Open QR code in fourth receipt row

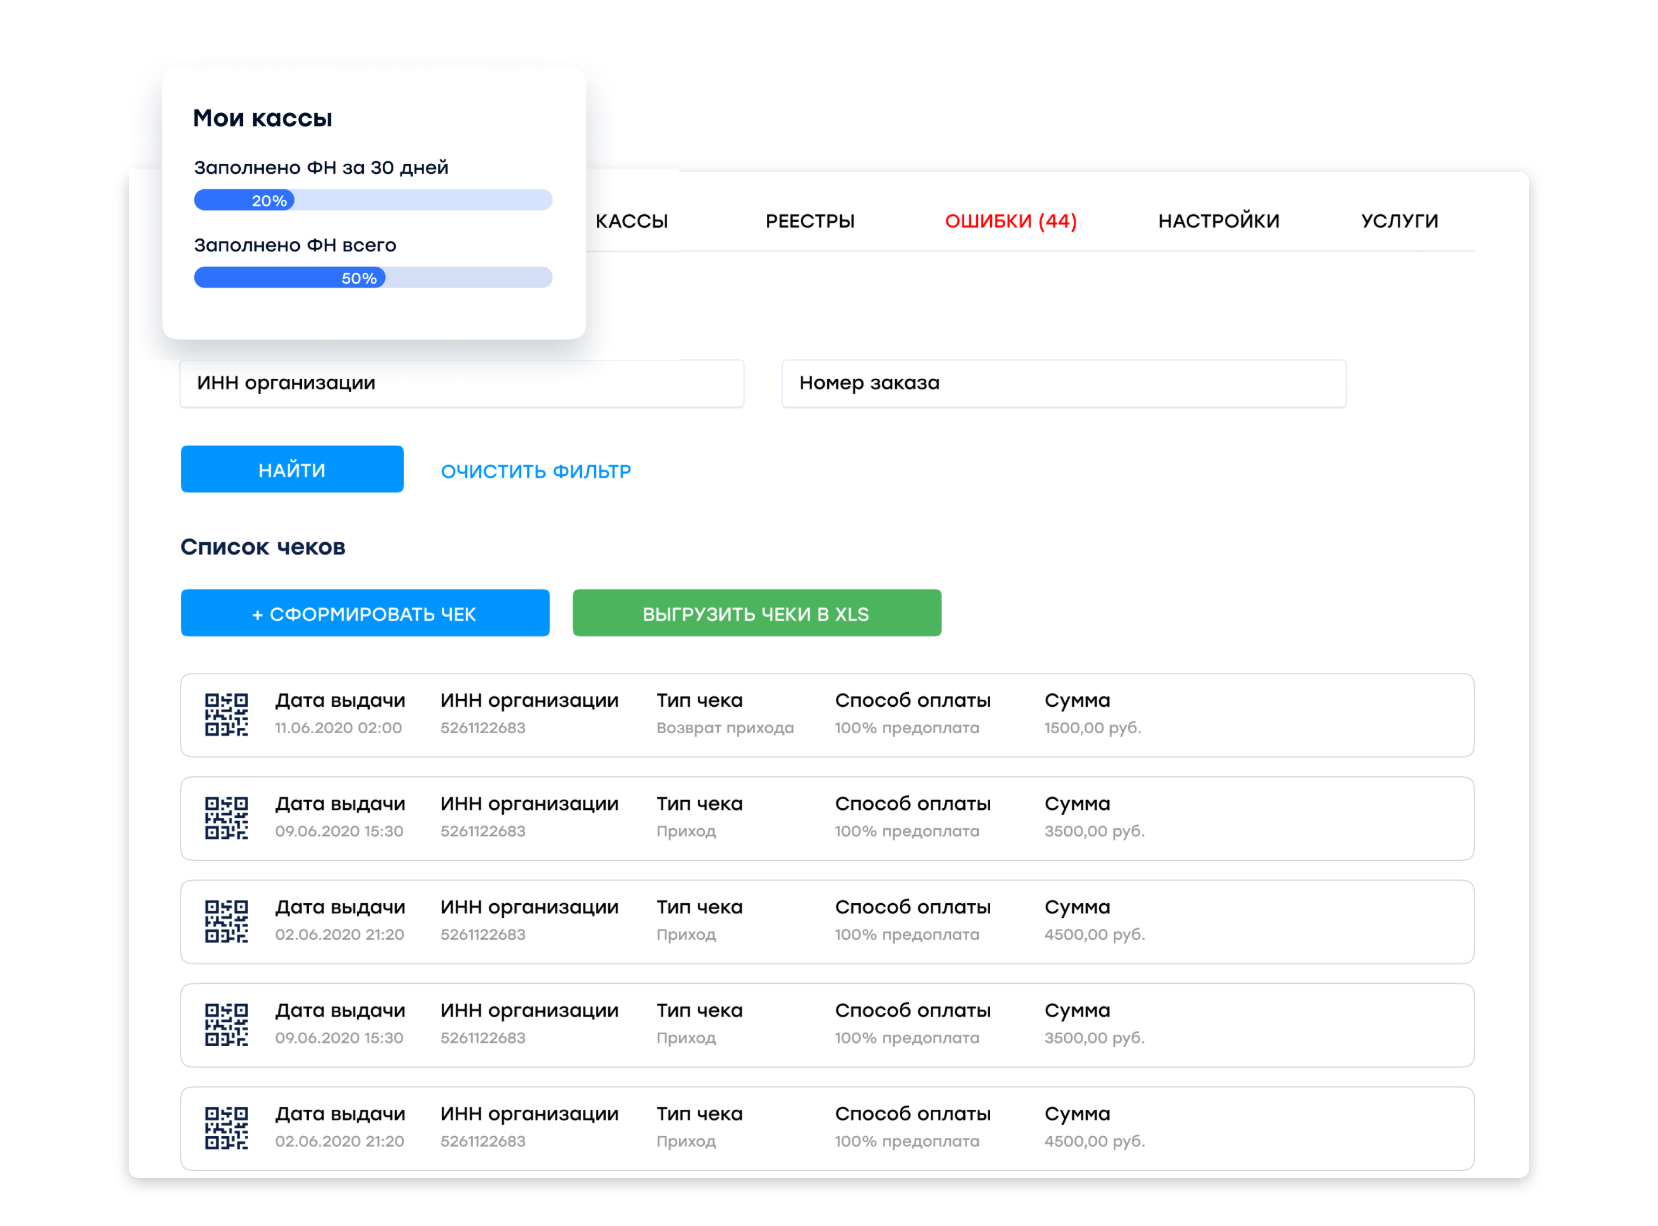[226, 1025]
